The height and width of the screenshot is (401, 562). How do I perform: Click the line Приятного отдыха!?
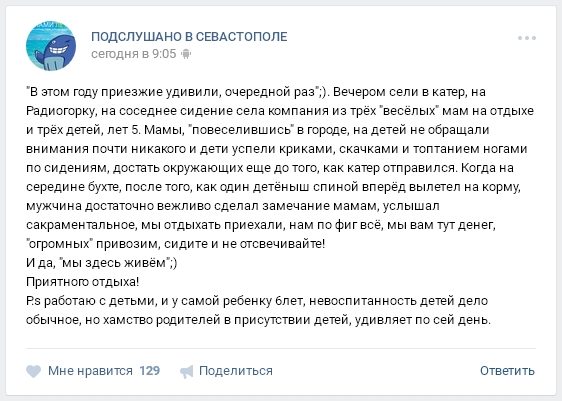pos(82,282)
